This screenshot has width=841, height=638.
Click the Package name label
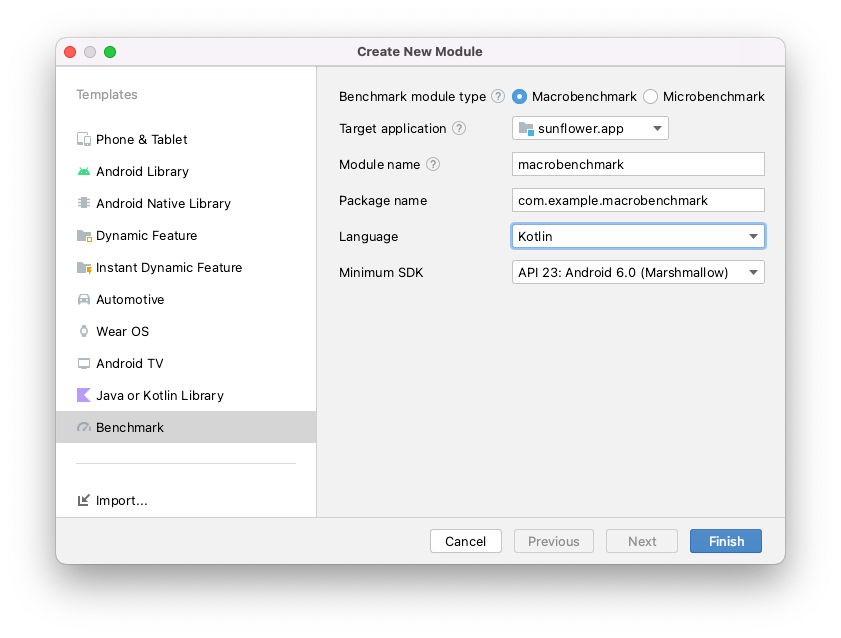(383, 201)
